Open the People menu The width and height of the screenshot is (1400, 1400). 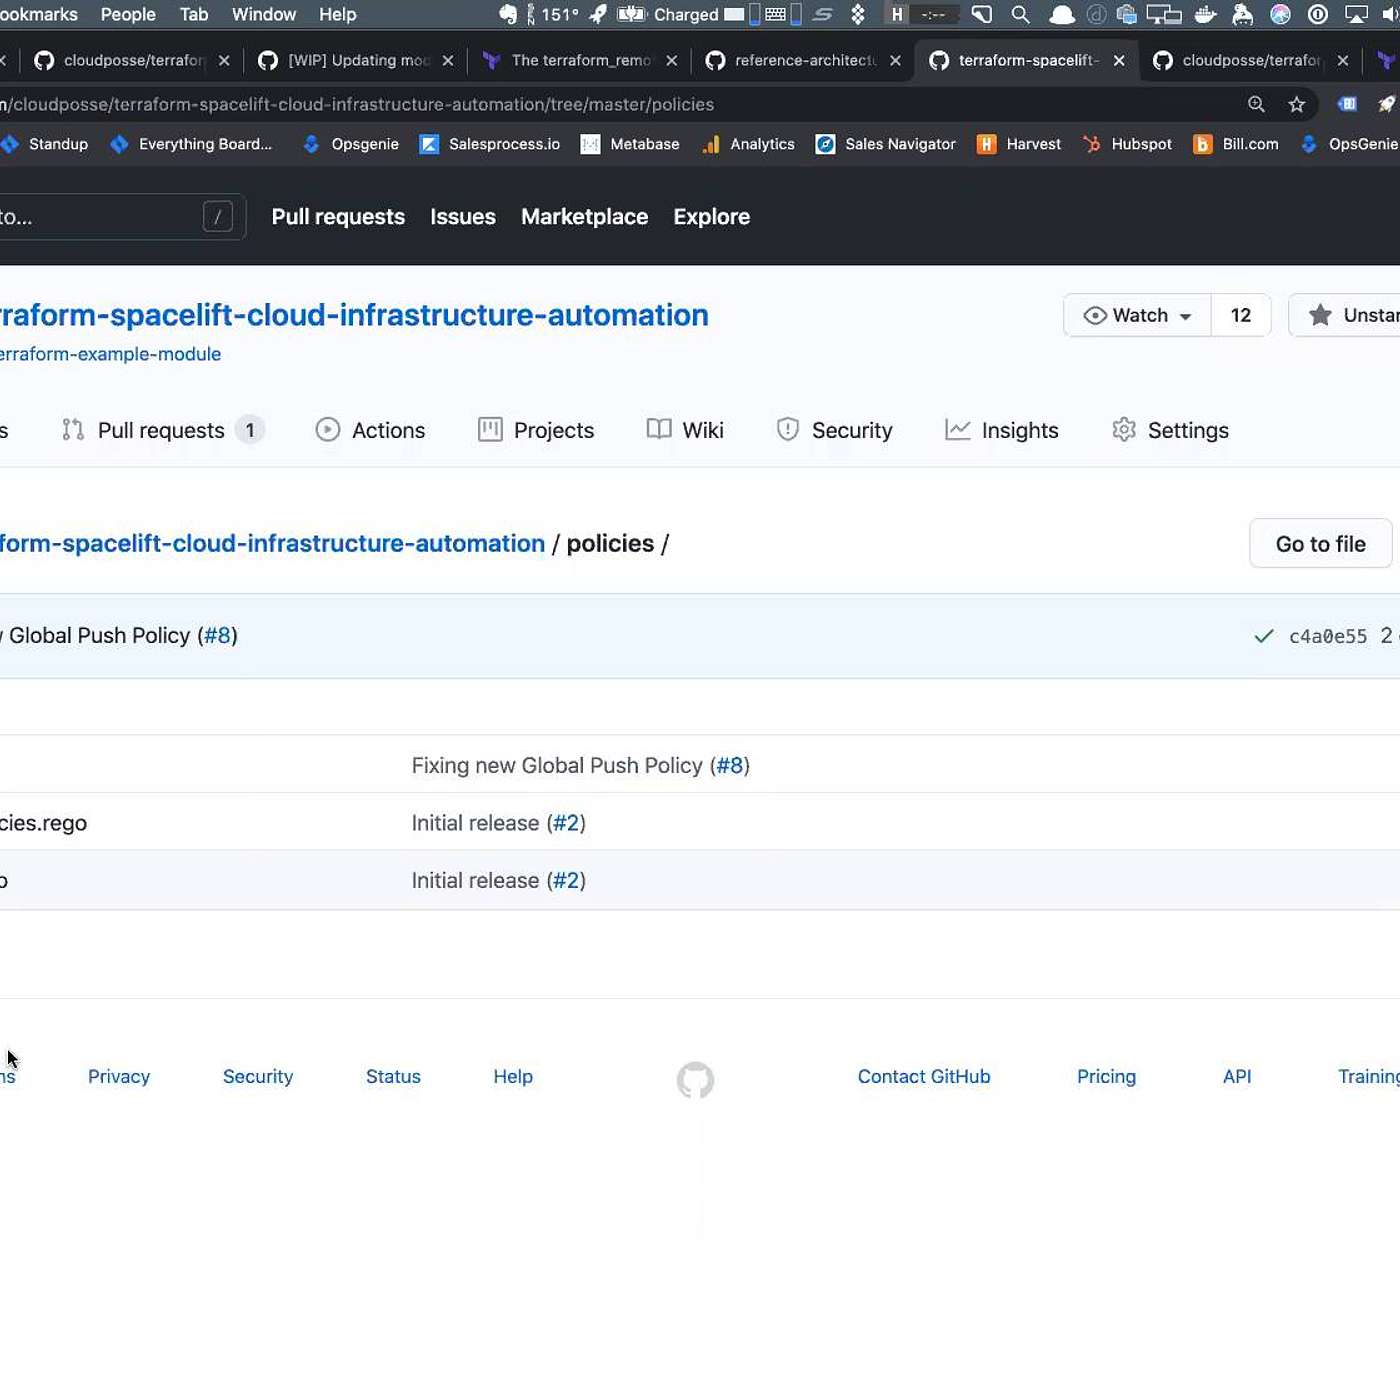128,14
